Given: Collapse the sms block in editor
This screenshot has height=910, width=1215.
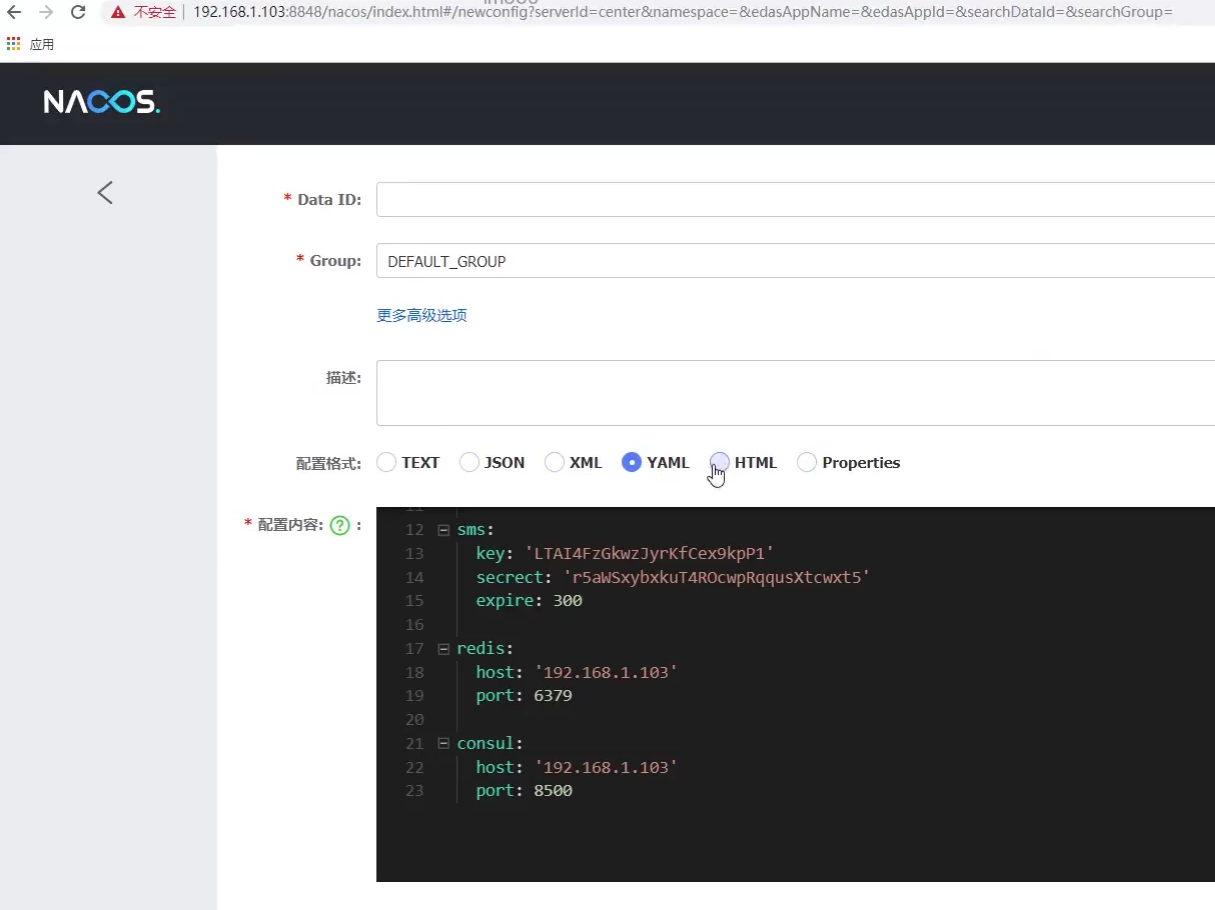Looking at the screenshot, I should coord(443,530).
